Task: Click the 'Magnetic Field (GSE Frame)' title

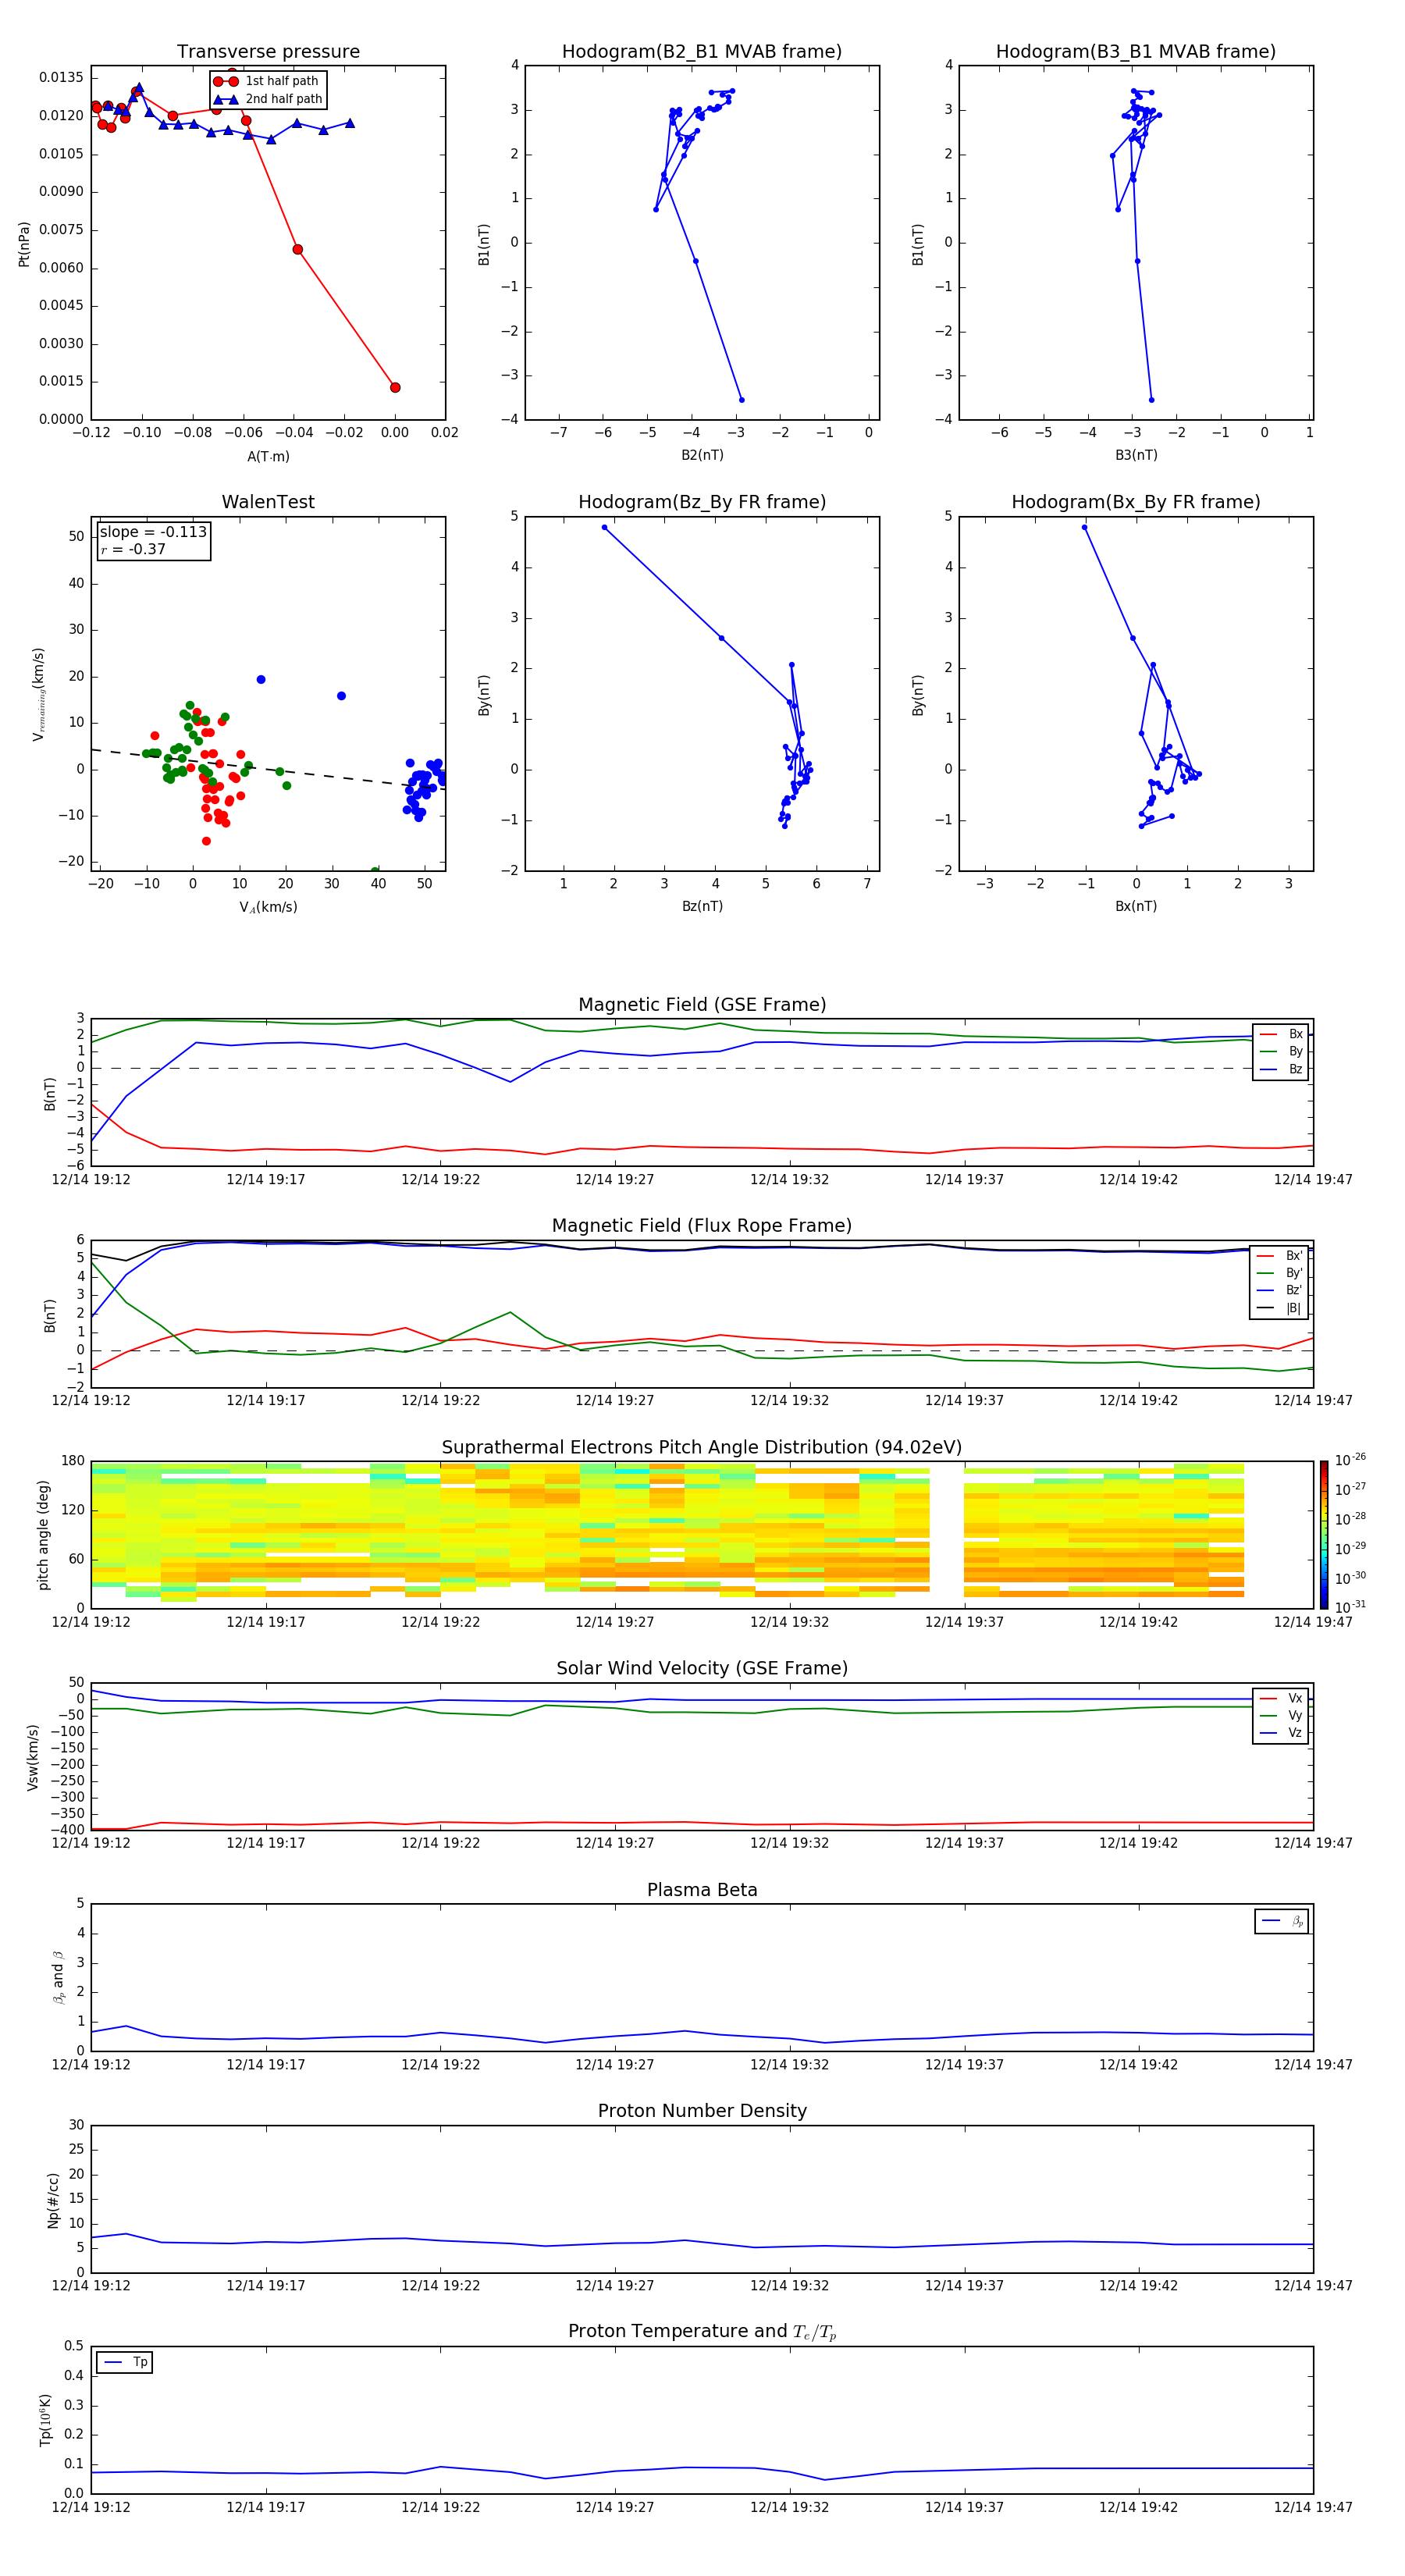Action: (702, 1005)
